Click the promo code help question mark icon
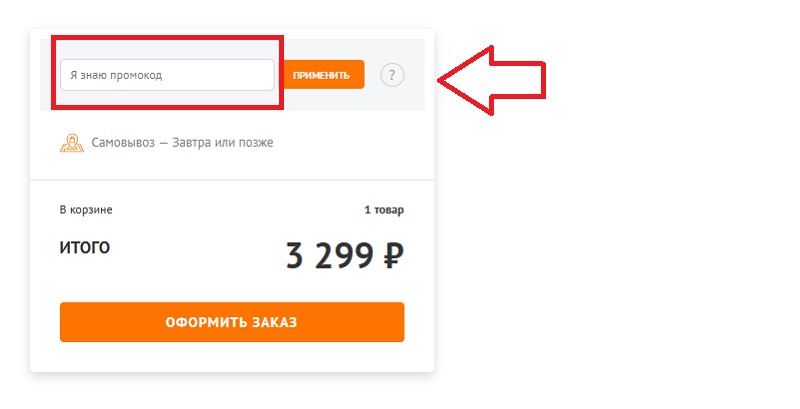Viewport: 800px width, 409px height. pos(392,75)
